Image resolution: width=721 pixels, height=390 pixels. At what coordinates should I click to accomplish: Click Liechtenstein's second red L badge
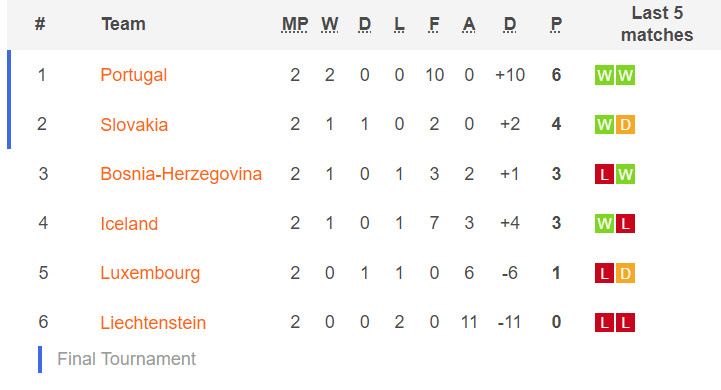point(625,322)
